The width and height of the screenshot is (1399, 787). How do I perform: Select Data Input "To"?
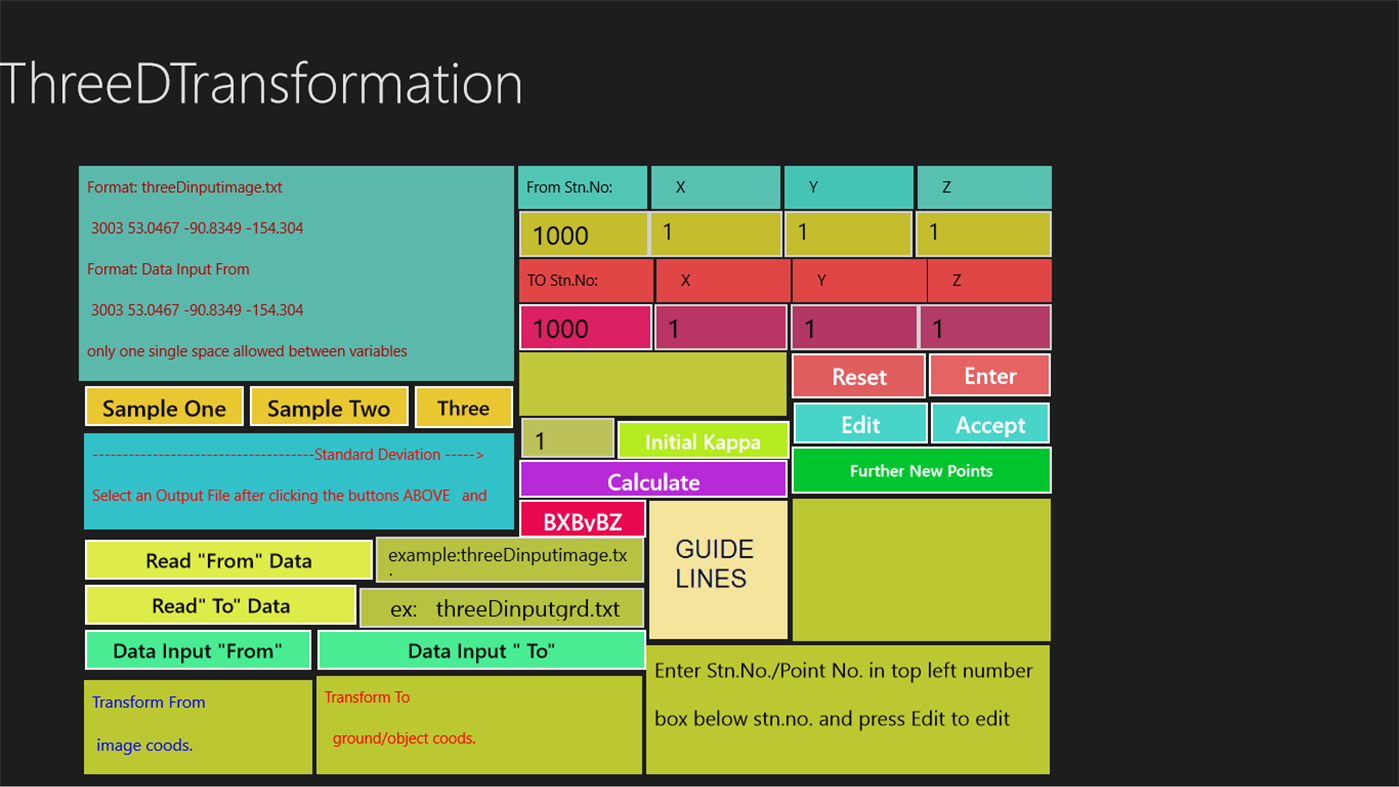[x=480, y=650]
